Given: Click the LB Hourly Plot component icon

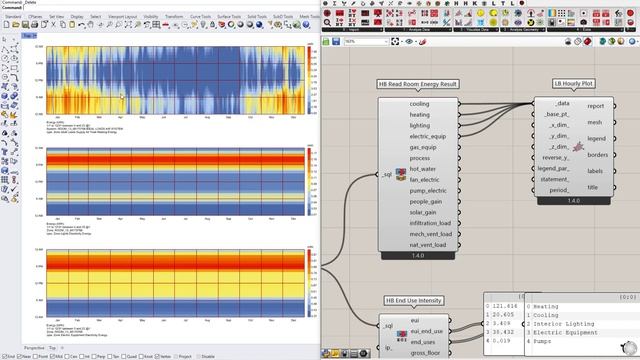Looking at the screenshot, I should pos(578,147).
